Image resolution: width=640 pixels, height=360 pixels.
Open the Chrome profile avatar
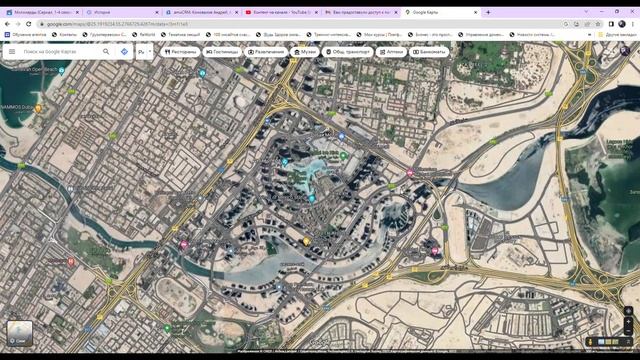click(622, 24)
